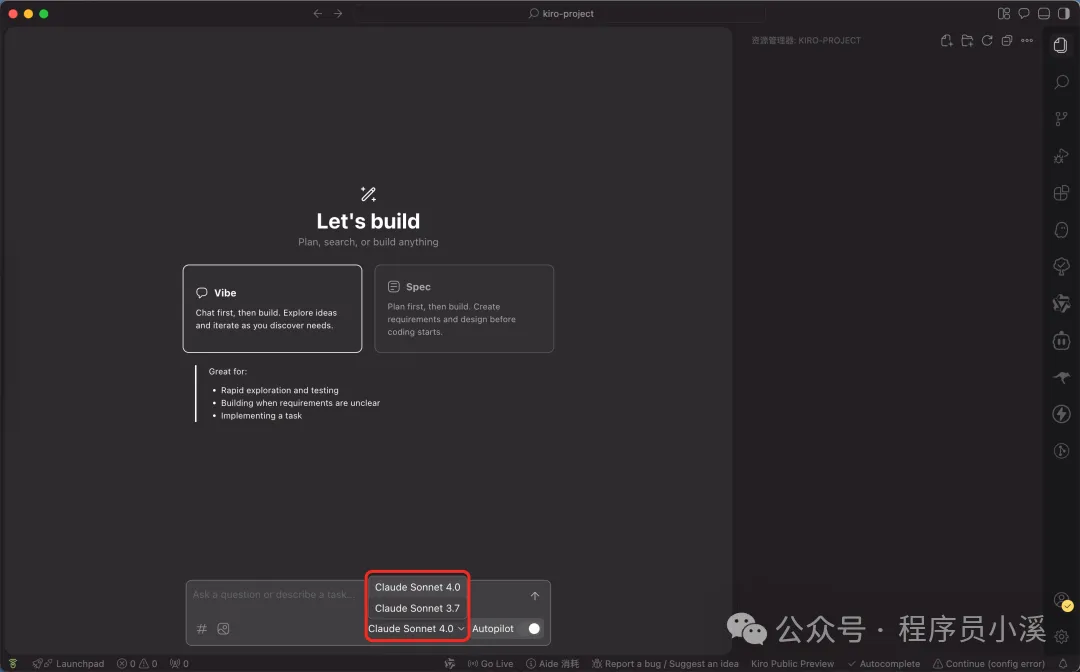Open the Search magnifier in activity bar
Screen dimensions: 1080x672
coord(1061,82)
